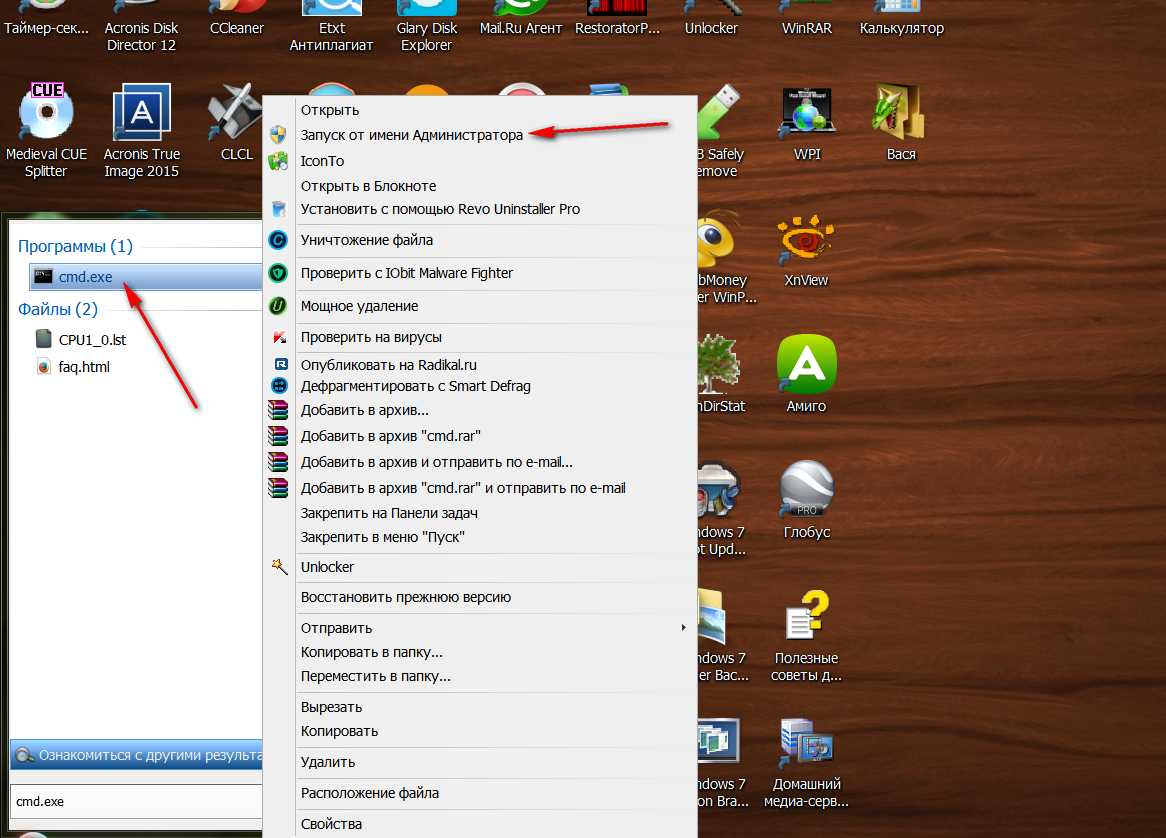Launch XnView desktop shortcut
The height and width of the screenshot is (838, 1166).
(x=806, y=251)
